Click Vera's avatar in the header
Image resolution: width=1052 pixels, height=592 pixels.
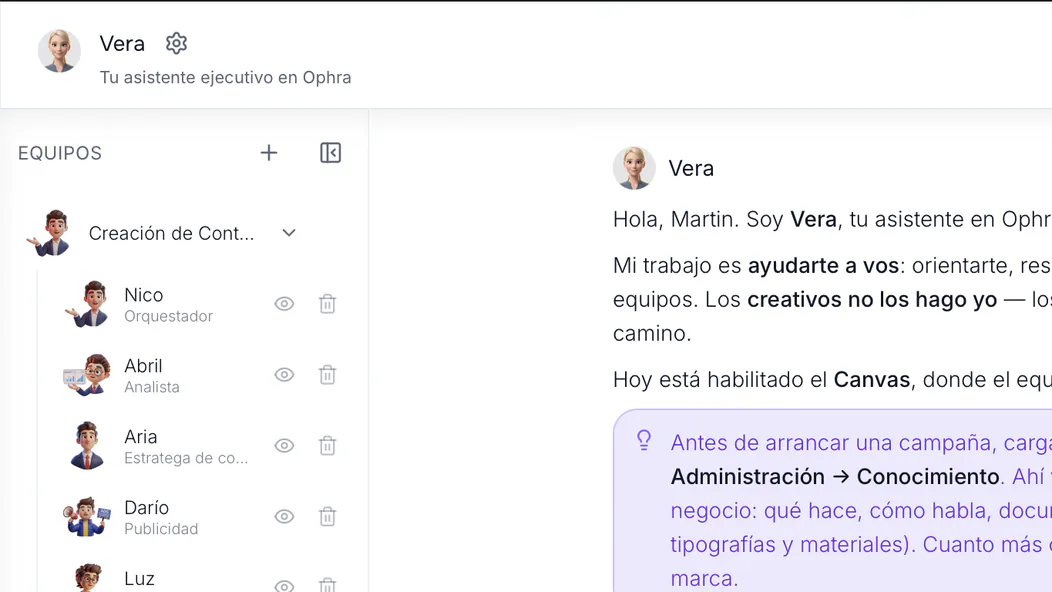click(x=59, y=51)
